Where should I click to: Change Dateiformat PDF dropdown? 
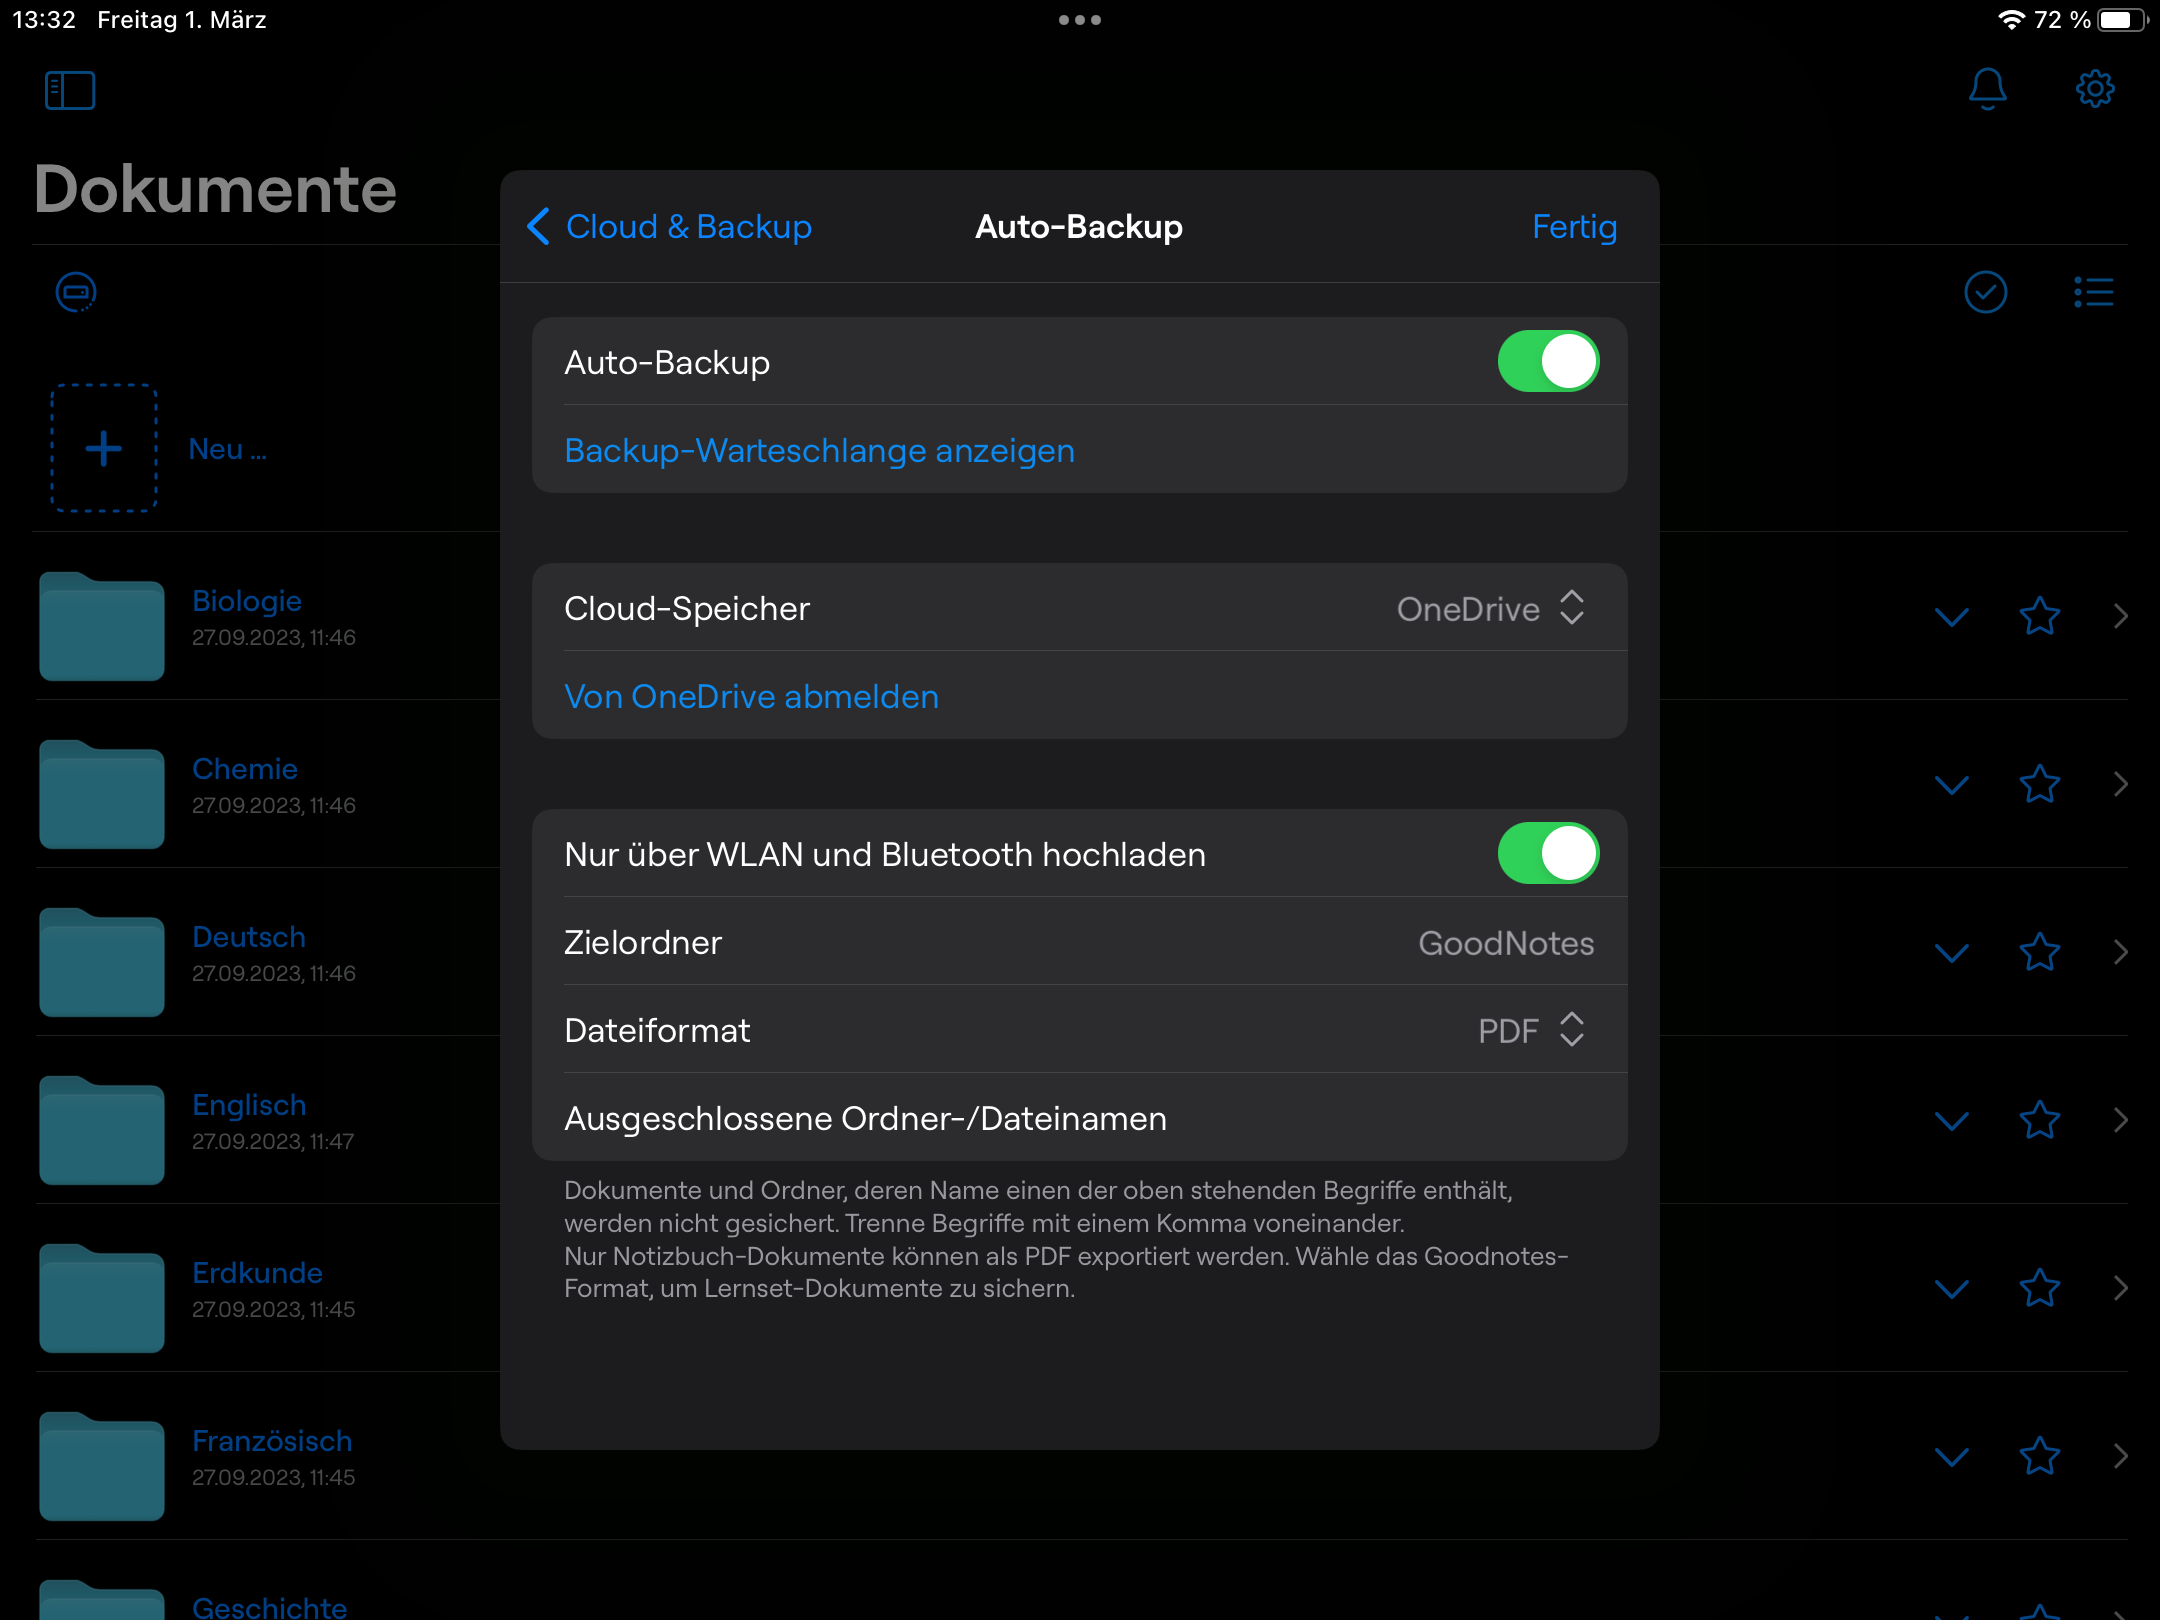coord(1530,1030)
